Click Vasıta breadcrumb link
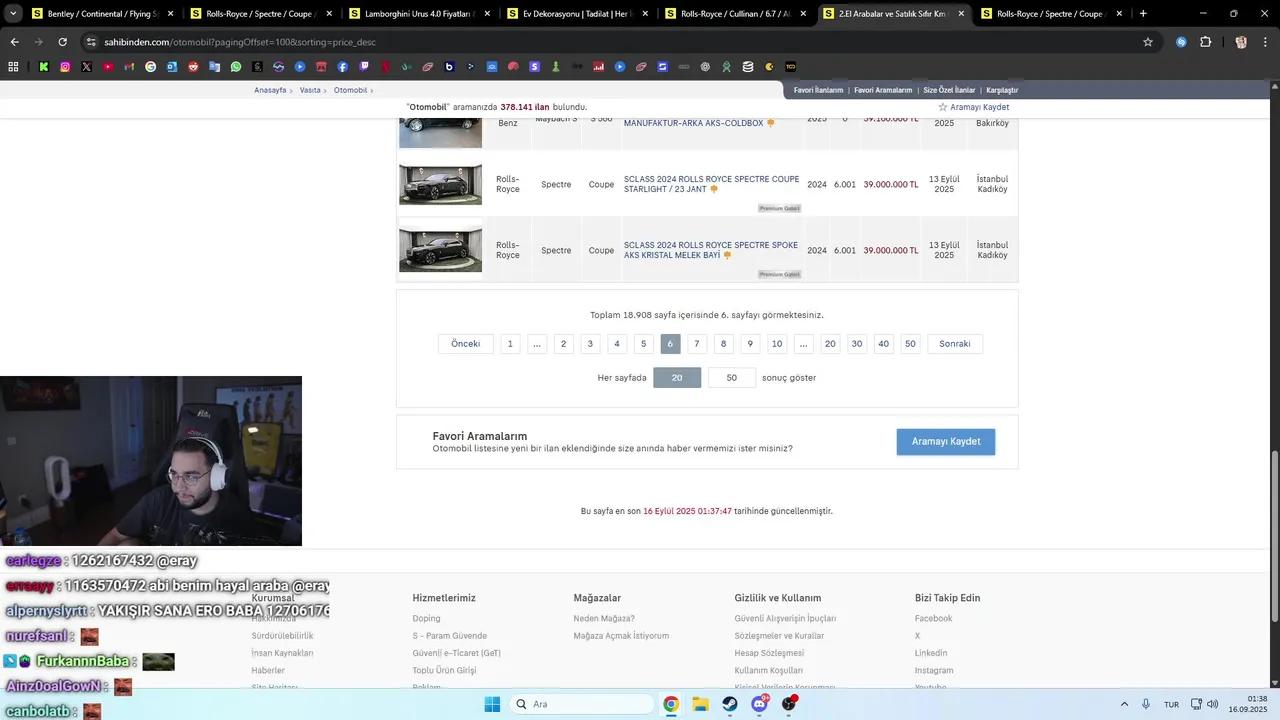 click(x=310, y=90)
